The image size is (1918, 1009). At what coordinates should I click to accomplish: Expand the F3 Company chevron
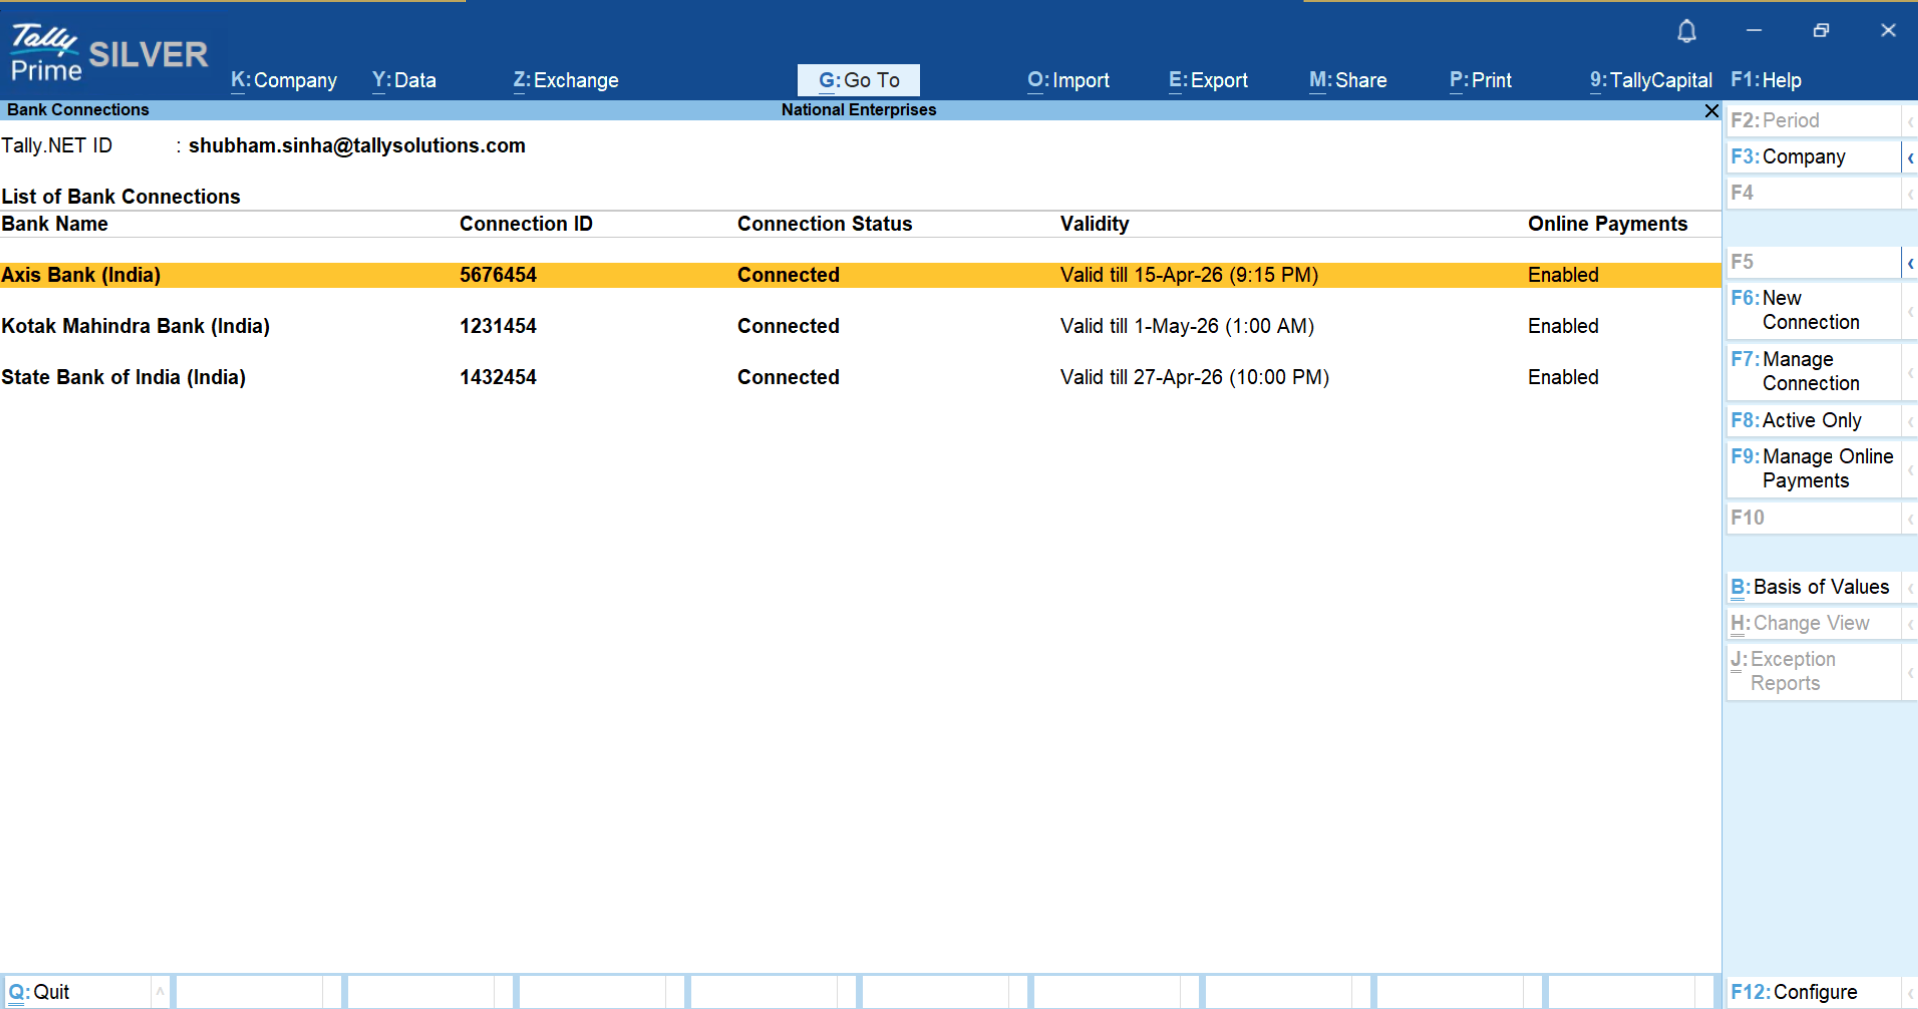click(1910, 157)
